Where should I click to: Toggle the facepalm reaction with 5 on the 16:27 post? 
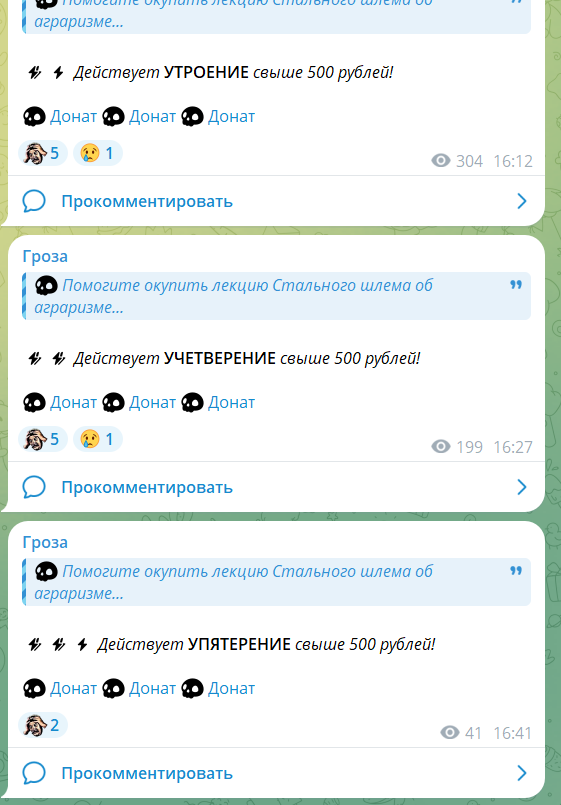coord(43,439)
